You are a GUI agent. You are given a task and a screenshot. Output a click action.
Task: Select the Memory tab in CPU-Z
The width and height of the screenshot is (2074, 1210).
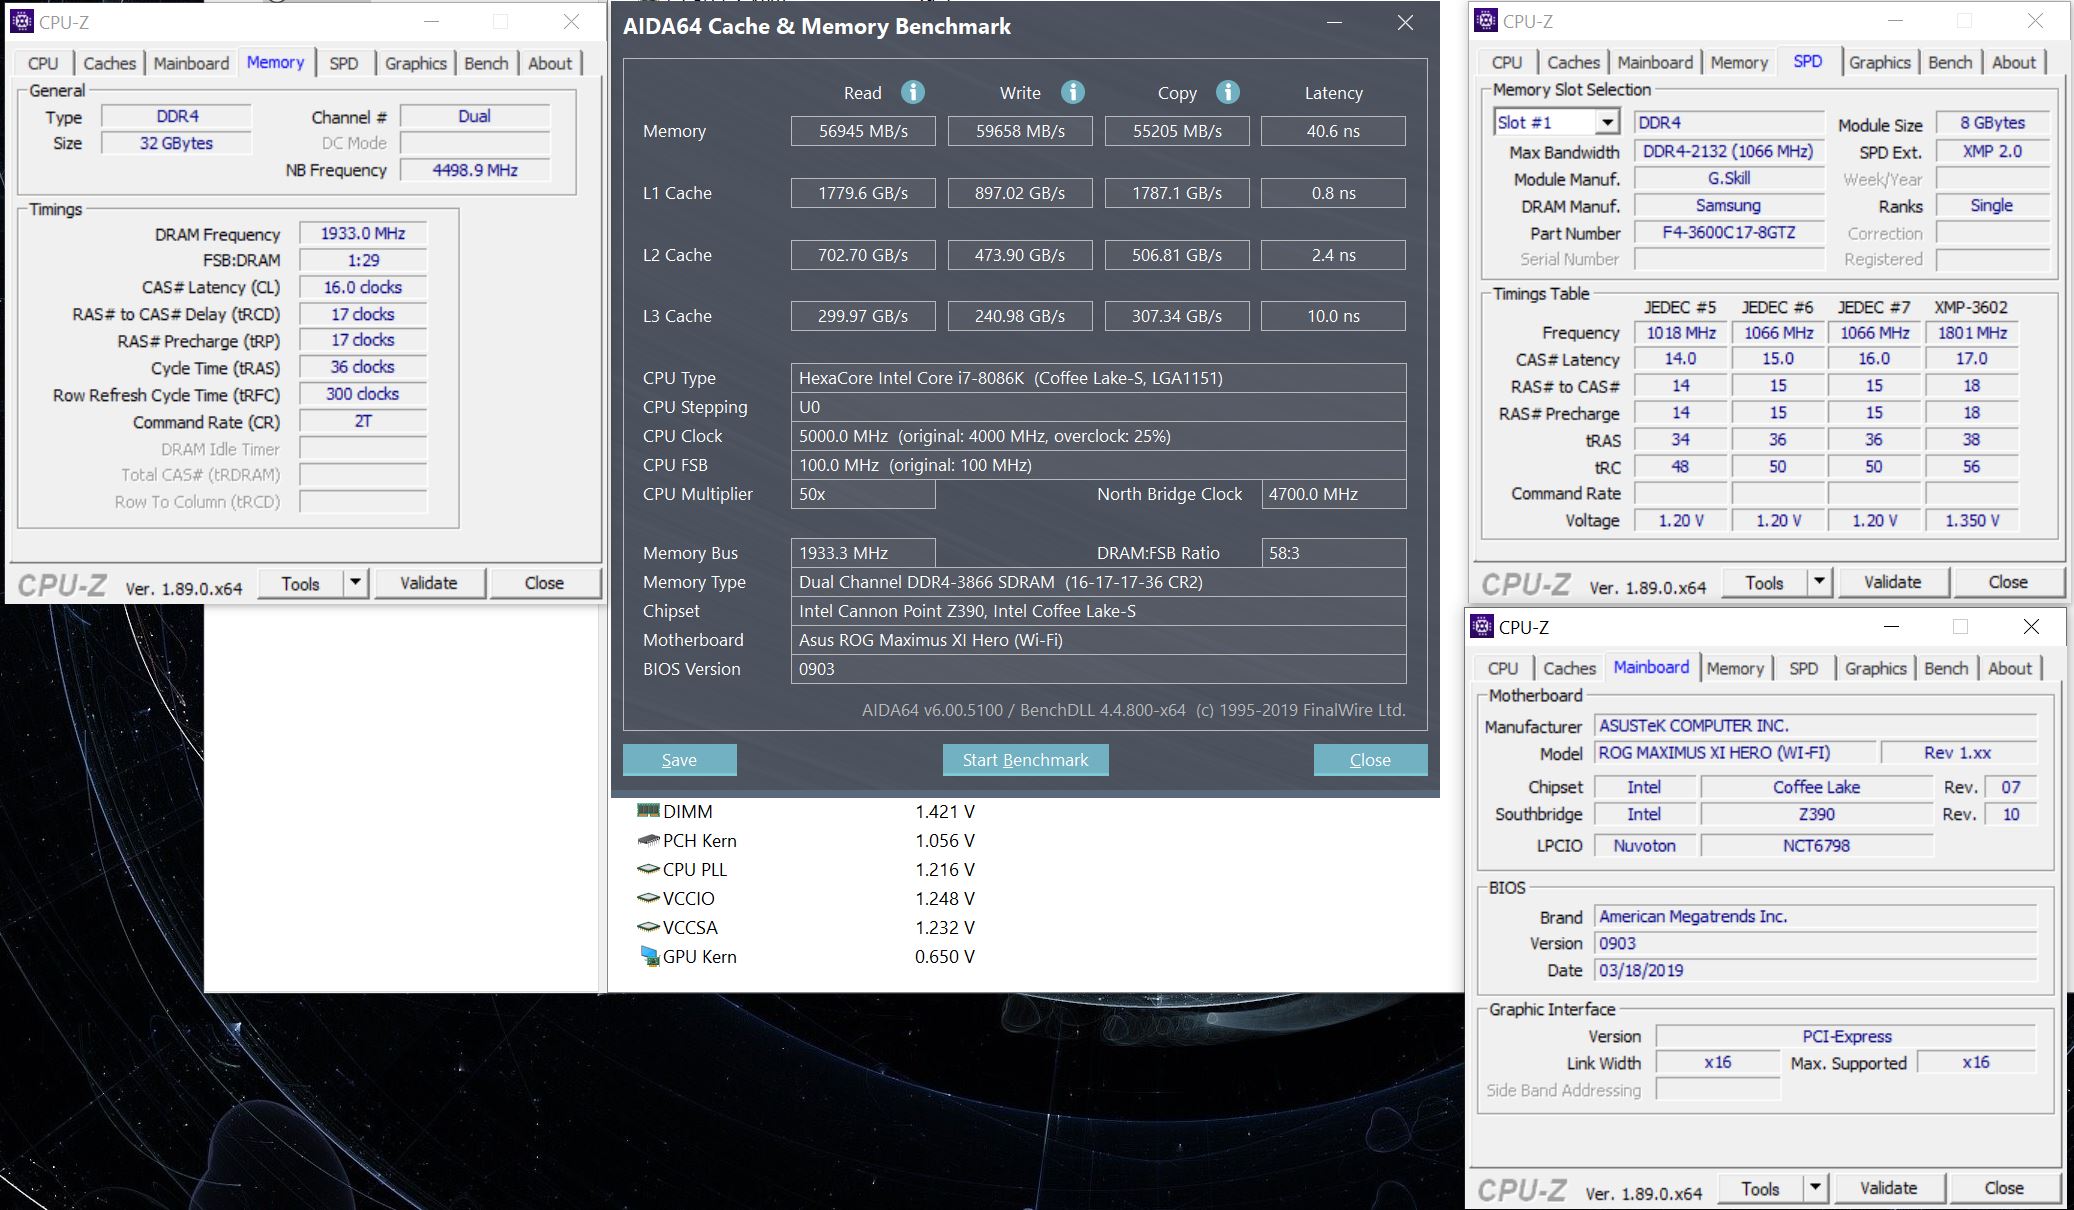[274, 60]
